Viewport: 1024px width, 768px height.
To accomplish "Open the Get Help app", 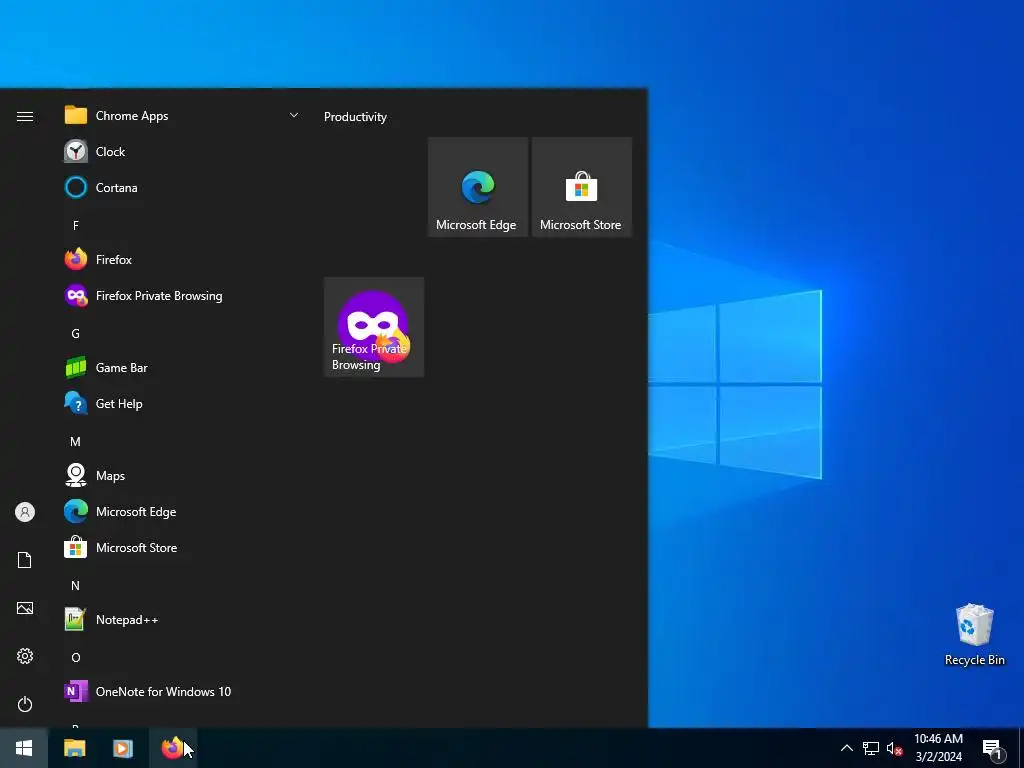I will [181, 404].
